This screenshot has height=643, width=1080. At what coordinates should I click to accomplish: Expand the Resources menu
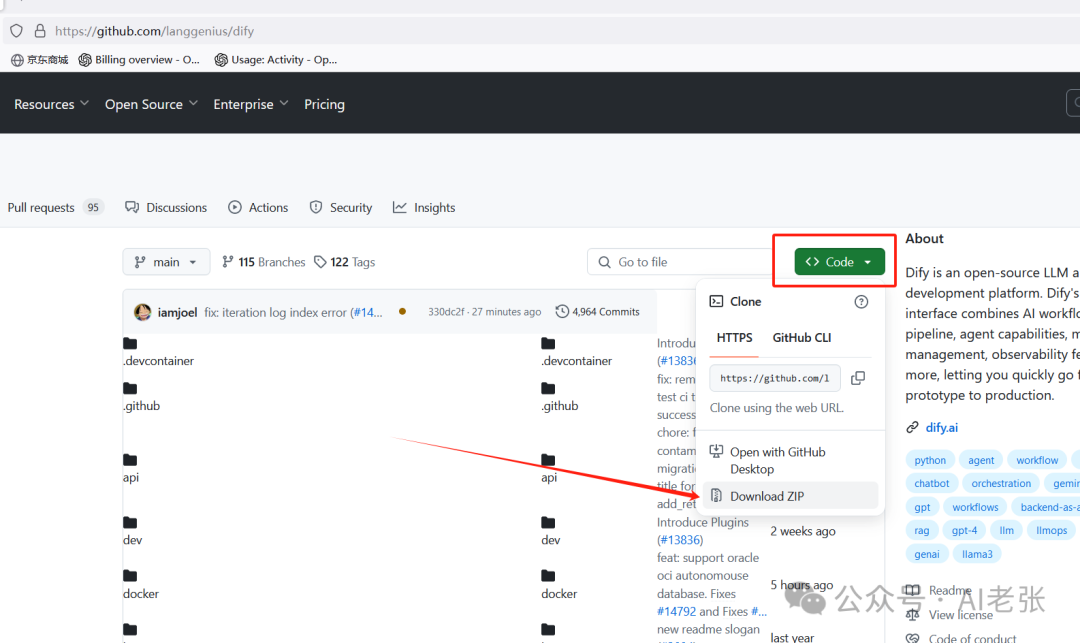point(52,104)
